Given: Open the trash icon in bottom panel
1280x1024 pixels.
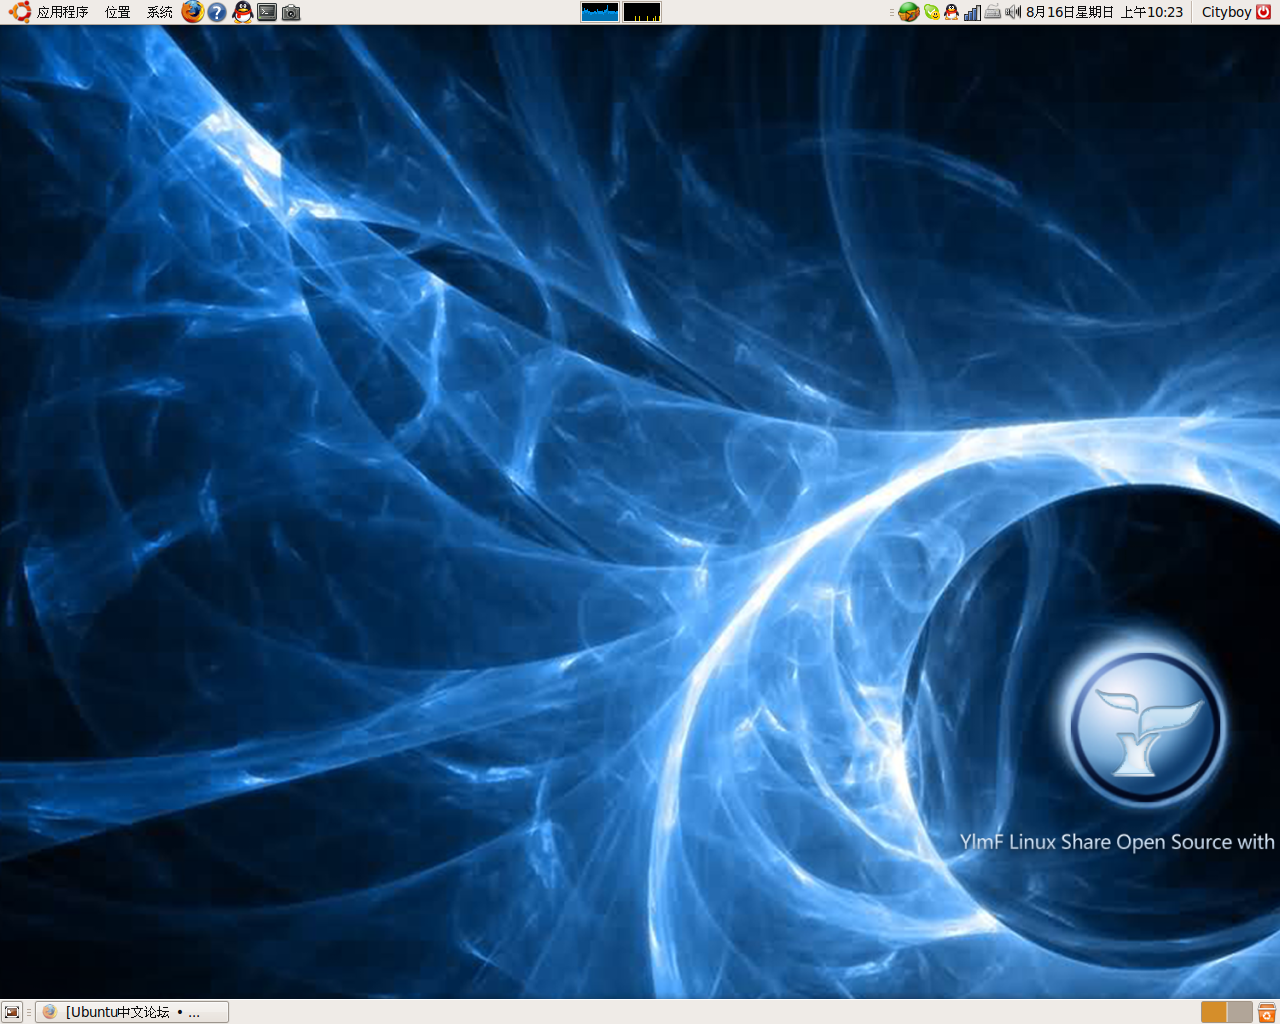Looking at the screenshot, I should [1267, 1012].
